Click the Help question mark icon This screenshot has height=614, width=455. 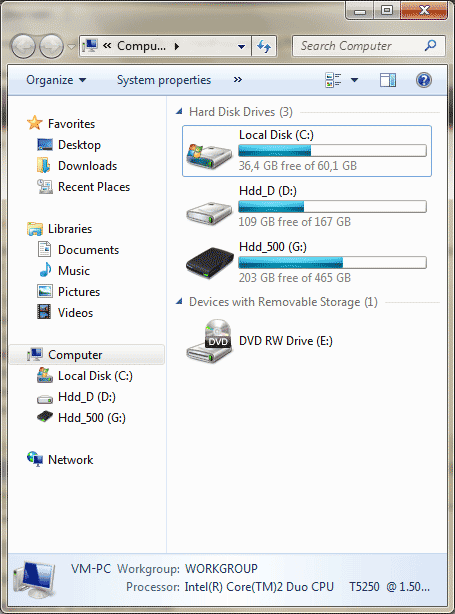click(424, 80)
